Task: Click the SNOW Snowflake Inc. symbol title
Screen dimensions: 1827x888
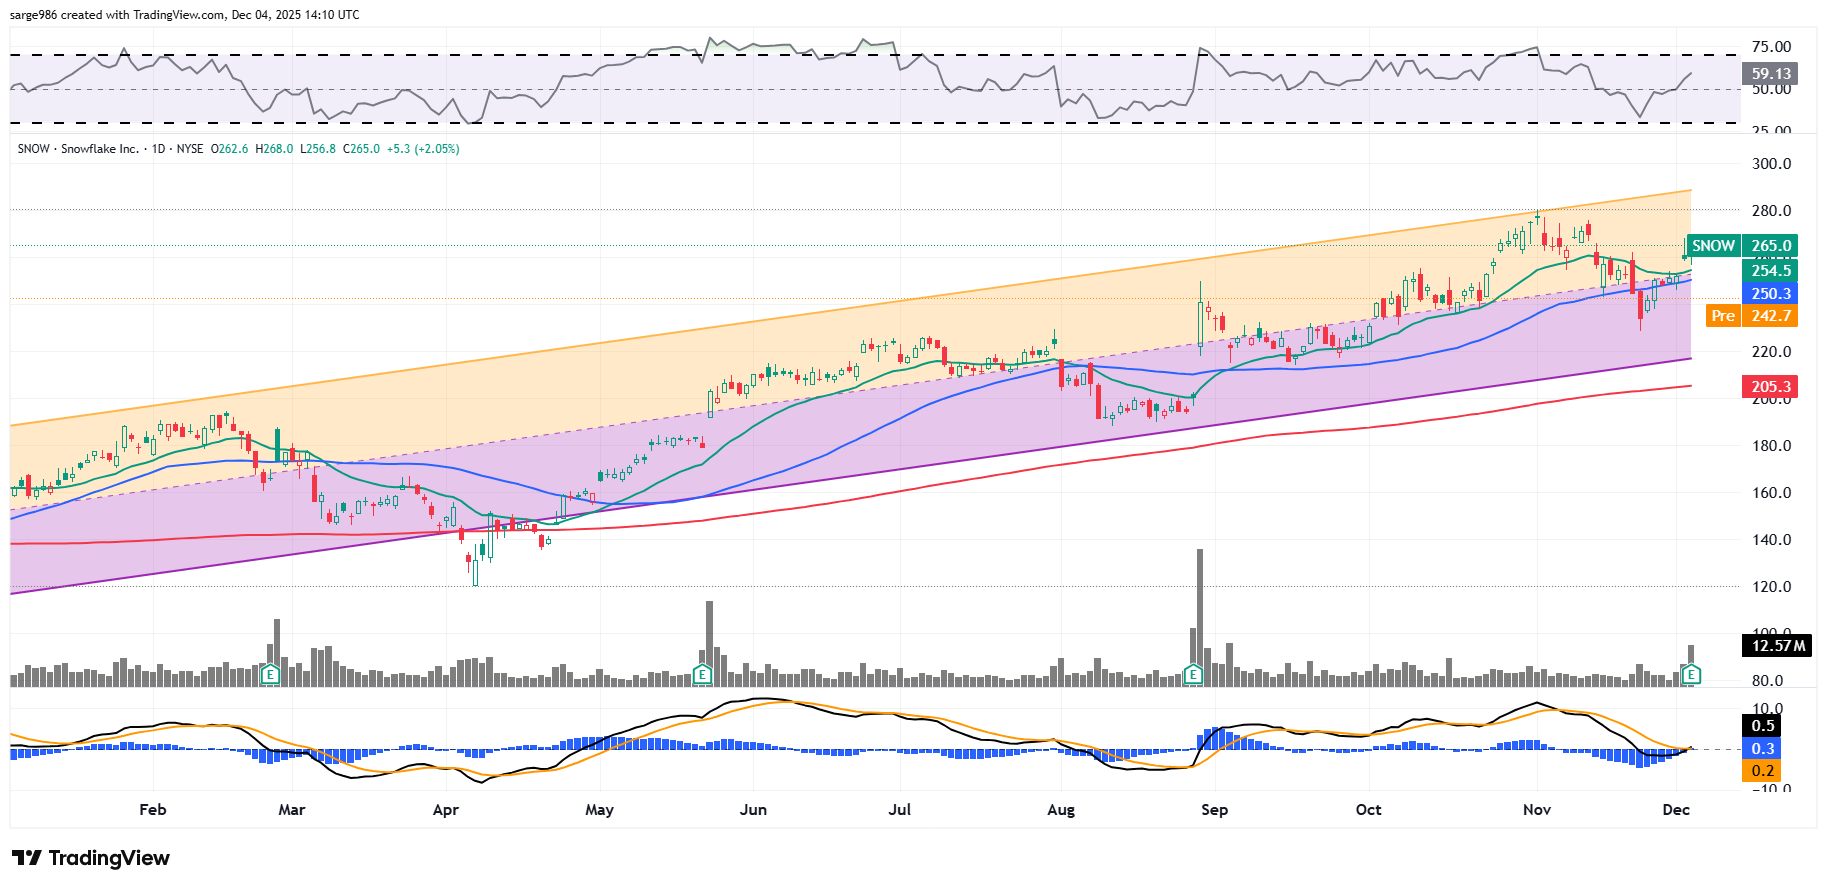Action: point(78,149)
